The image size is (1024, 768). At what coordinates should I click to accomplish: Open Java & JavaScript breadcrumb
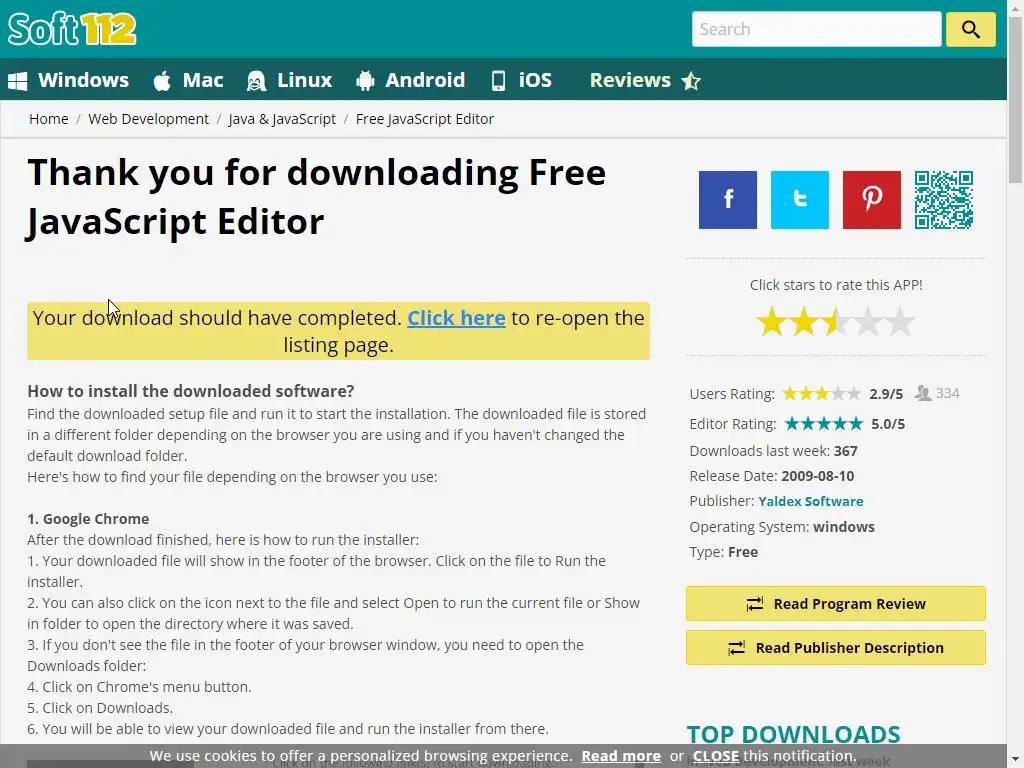(282, 119)
